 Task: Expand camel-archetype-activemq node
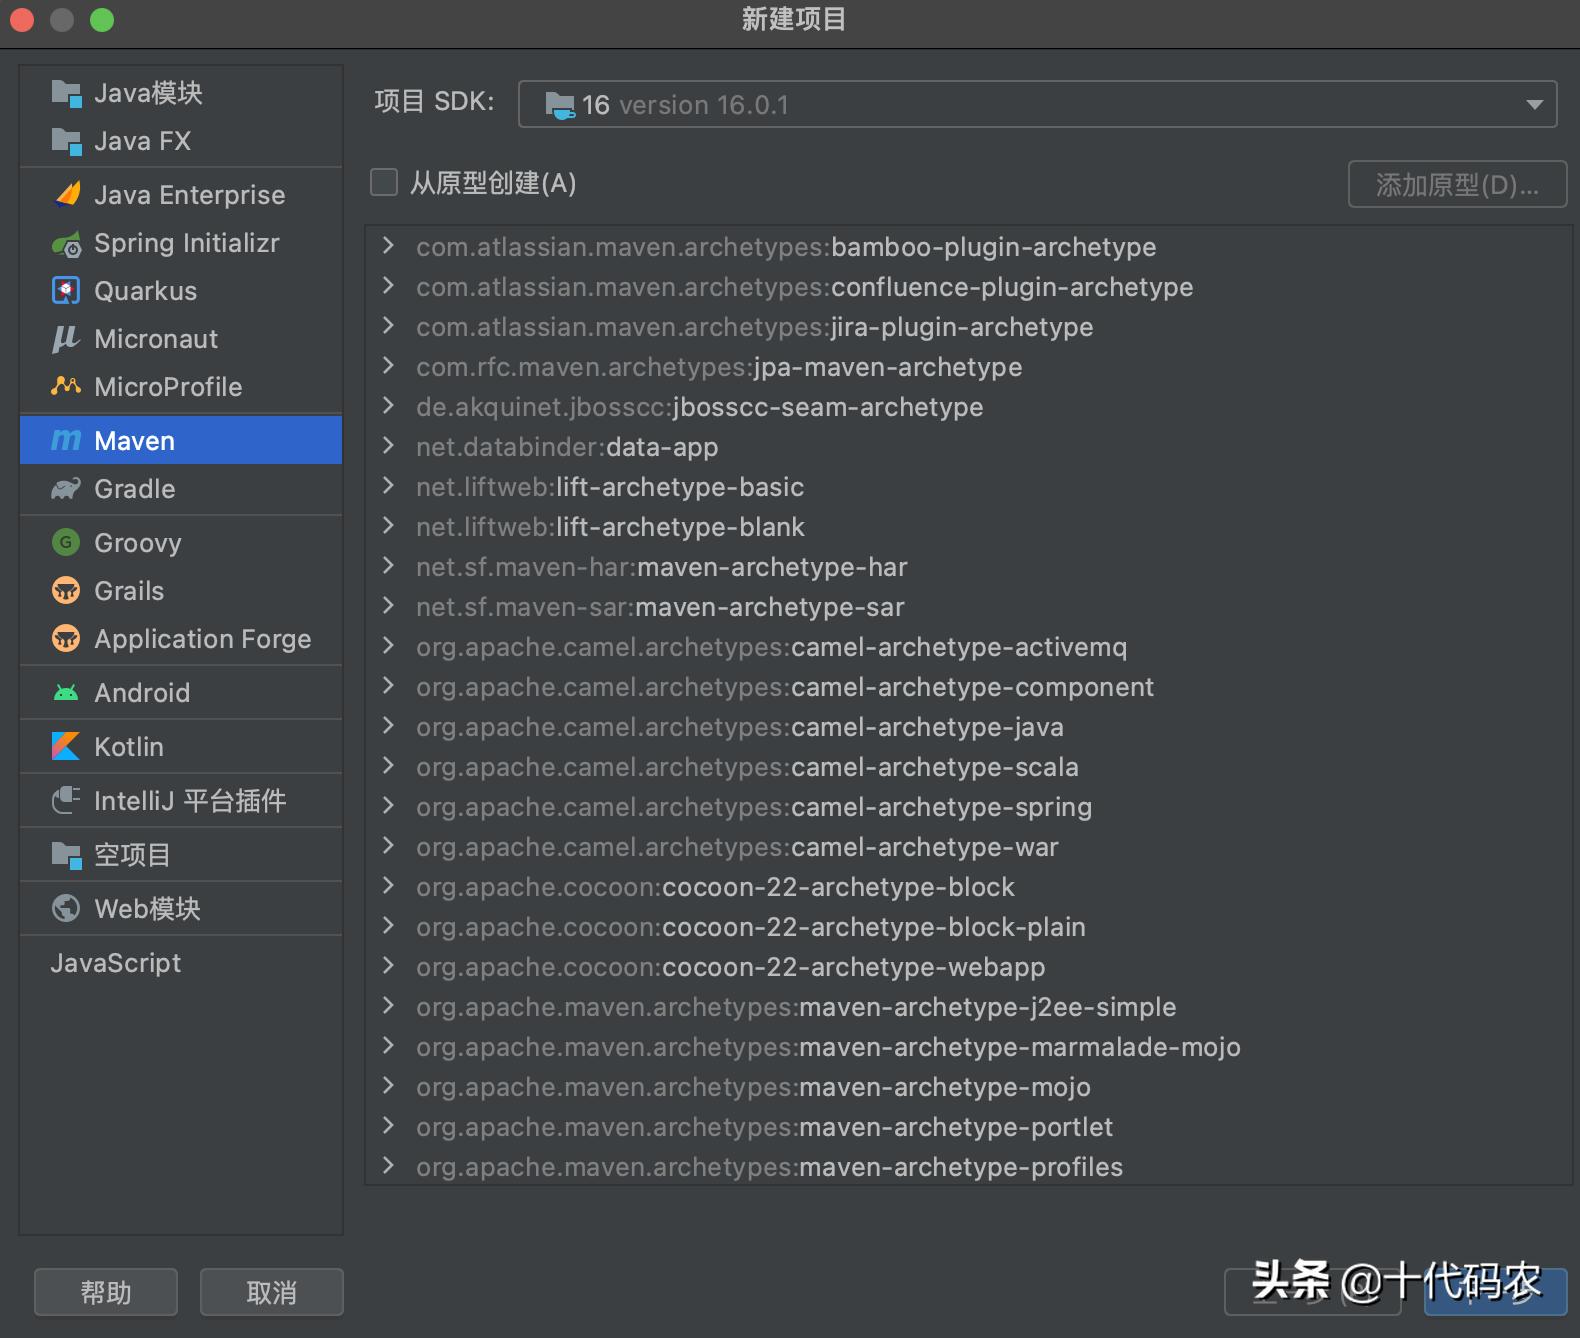click(388, 646)
